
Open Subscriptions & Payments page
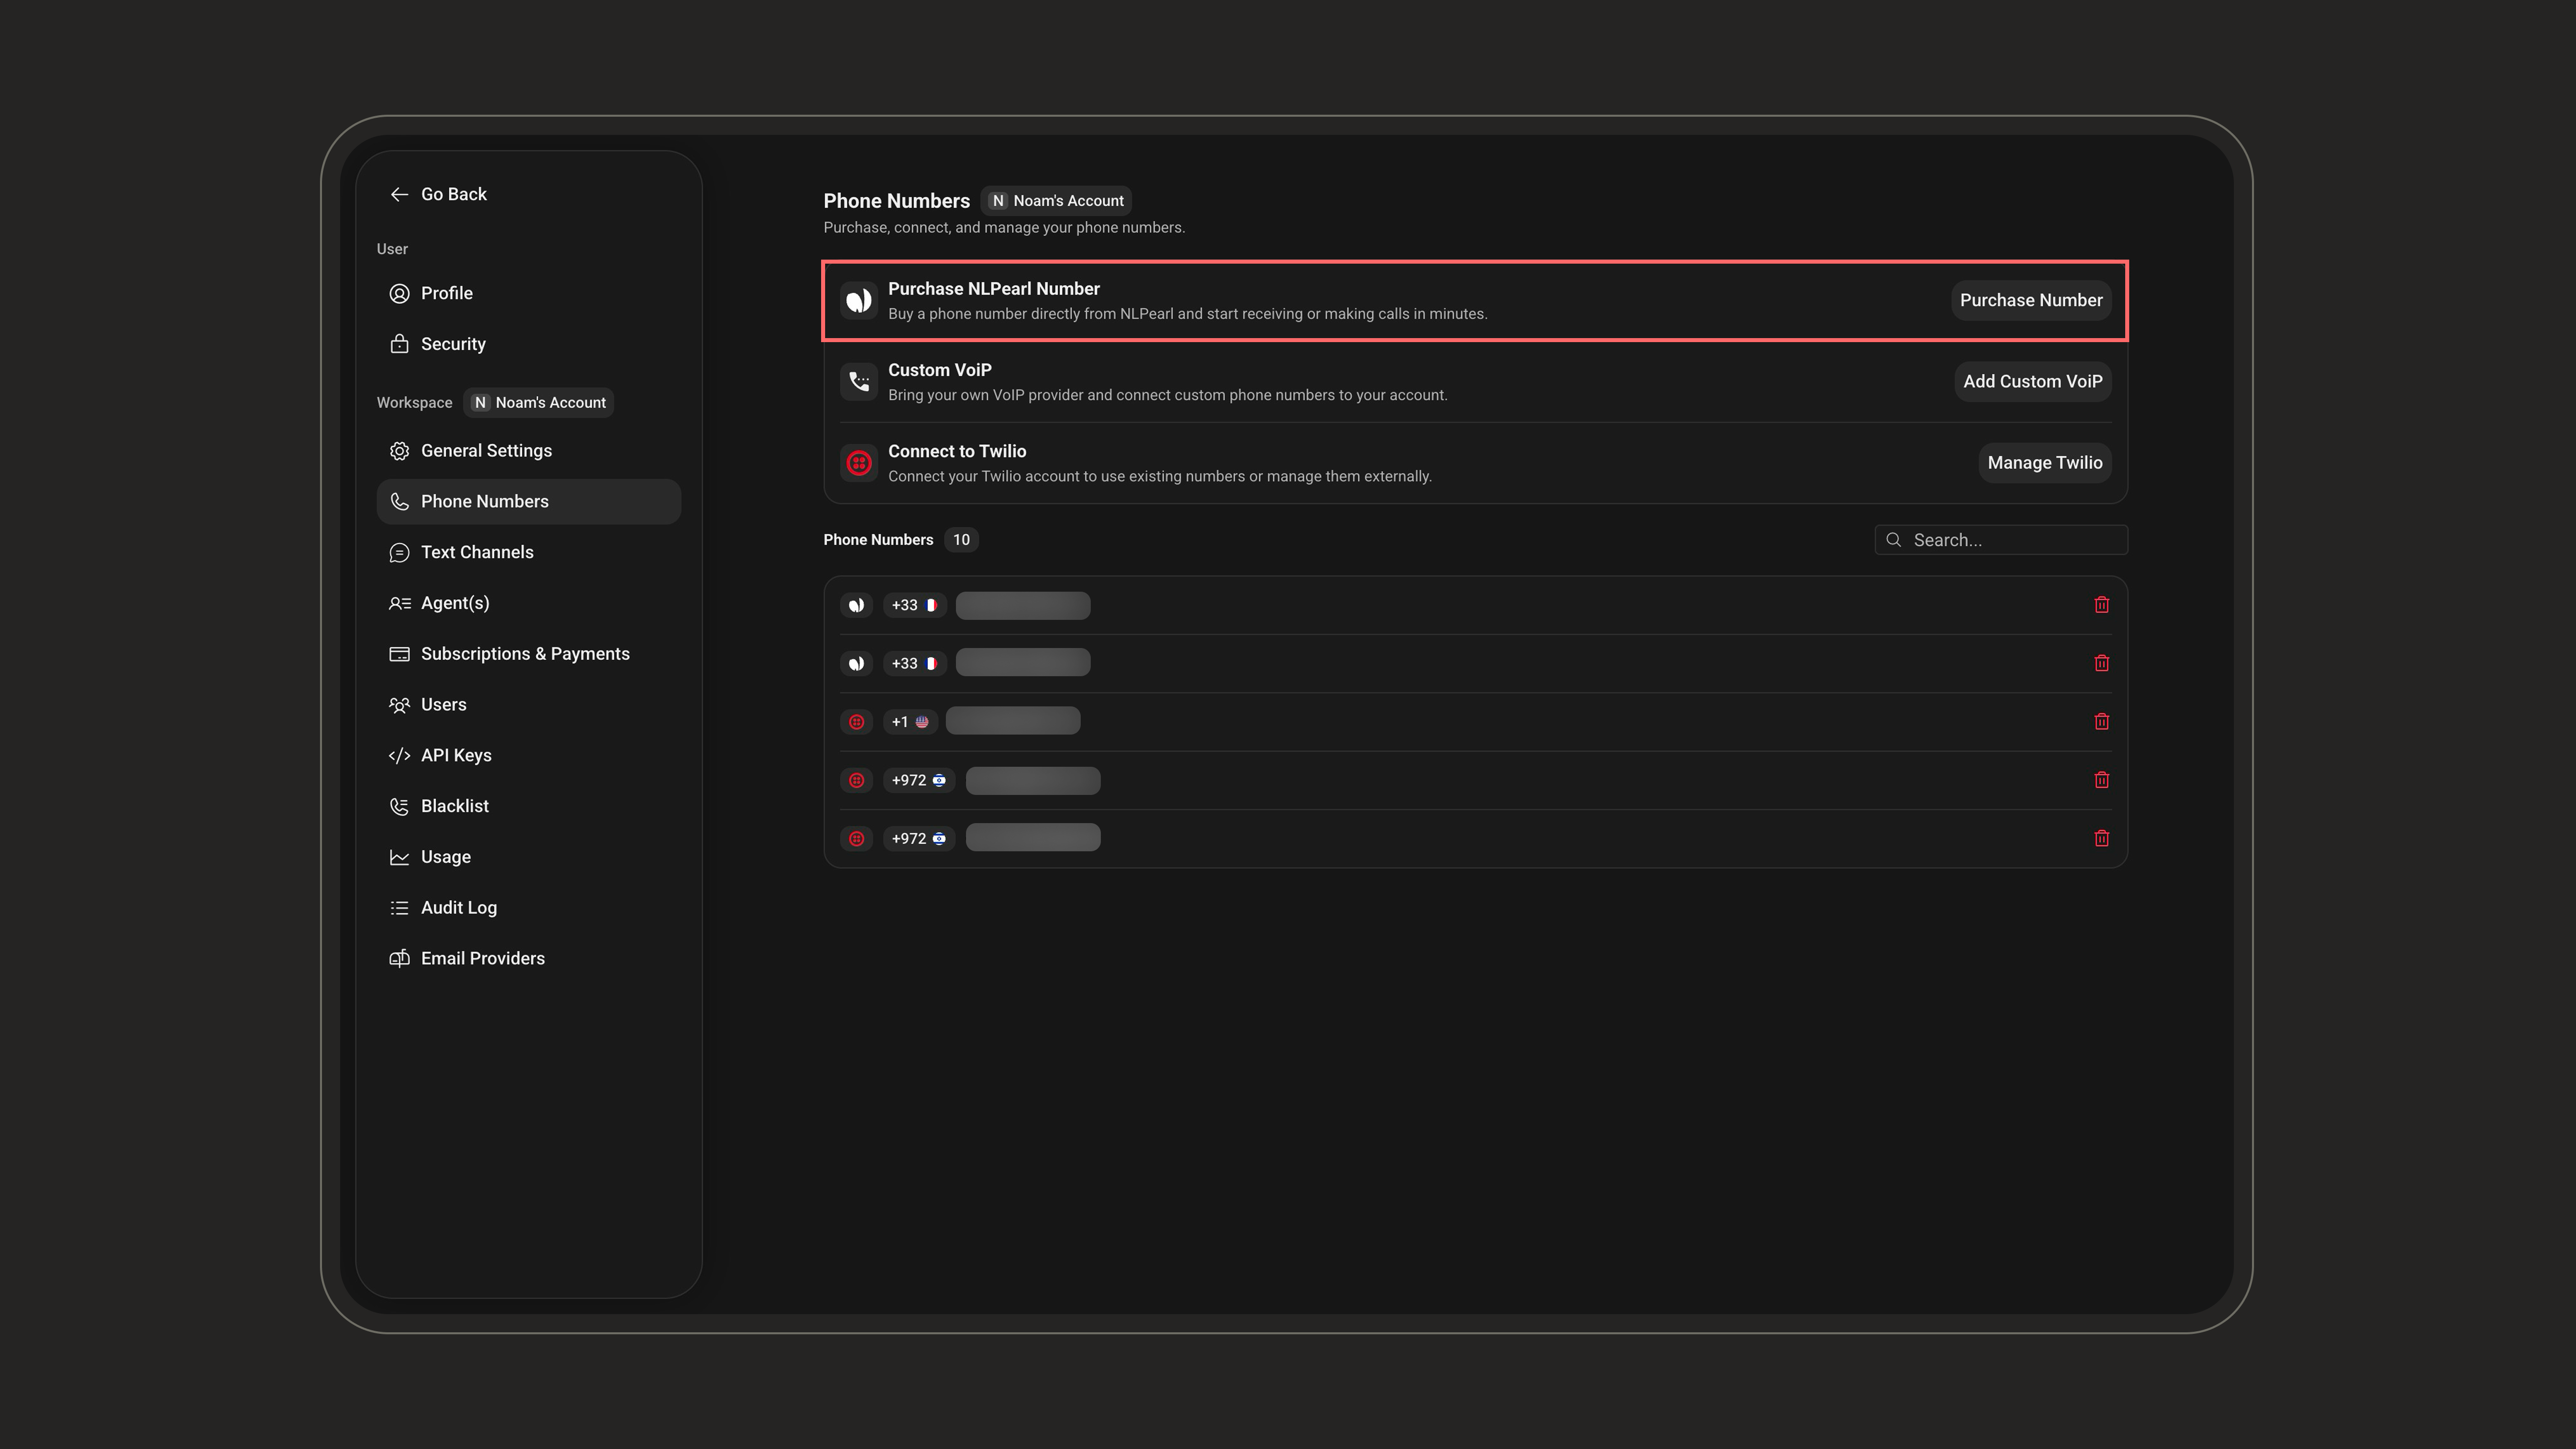click(528, 654)
